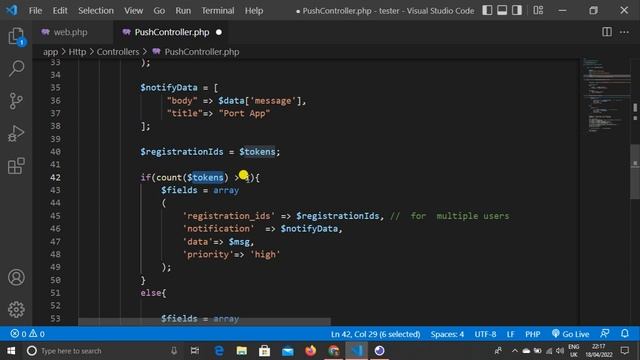Image resolution: width=640 pixels, height=360 pixels.
Task: Open the Search view in the activity bar
Action: (x=16, y=68)
